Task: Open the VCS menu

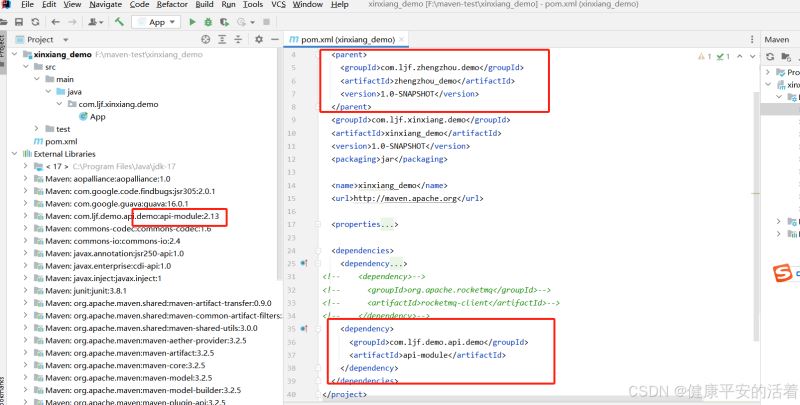Action: 278,5
